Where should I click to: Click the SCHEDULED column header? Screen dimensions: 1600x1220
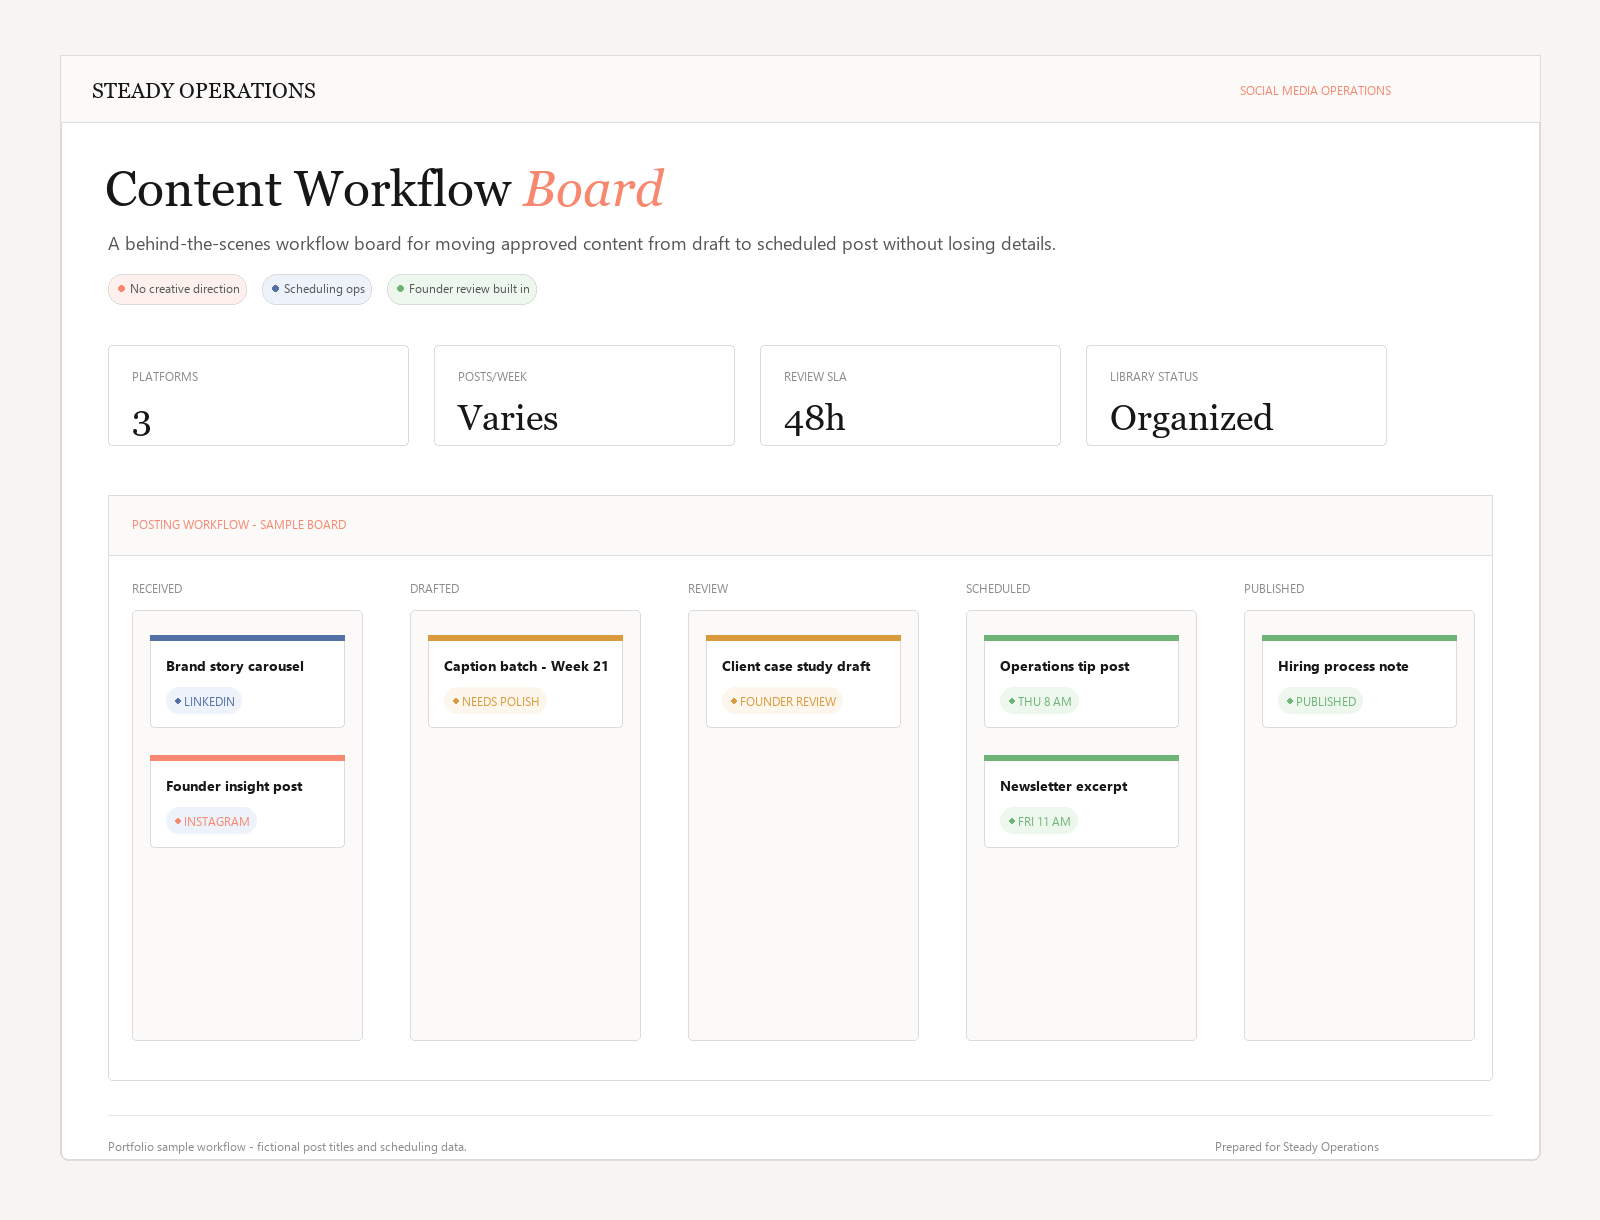[x=998, y=589]
